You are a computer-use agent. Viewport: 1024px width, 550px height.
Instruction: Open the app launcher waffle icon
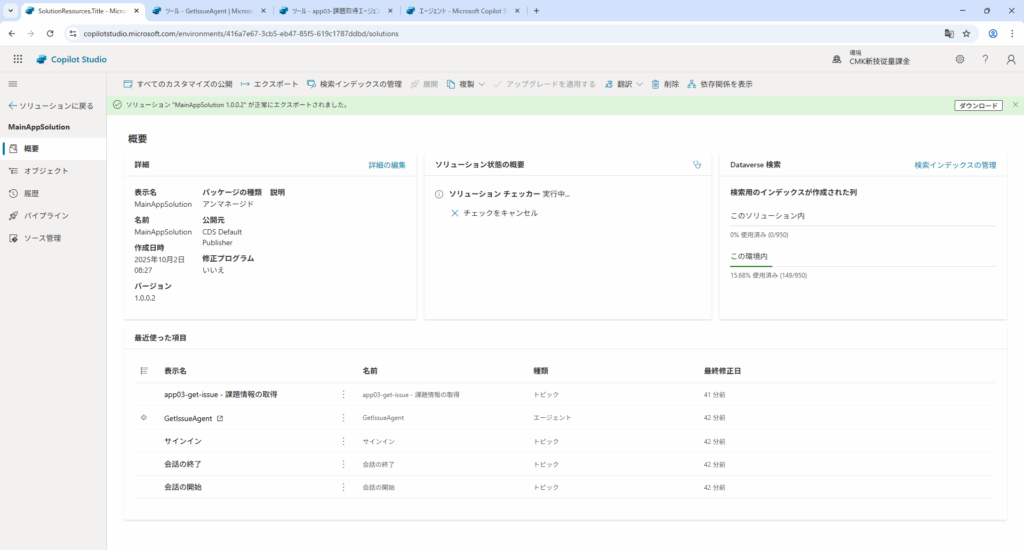17,59
